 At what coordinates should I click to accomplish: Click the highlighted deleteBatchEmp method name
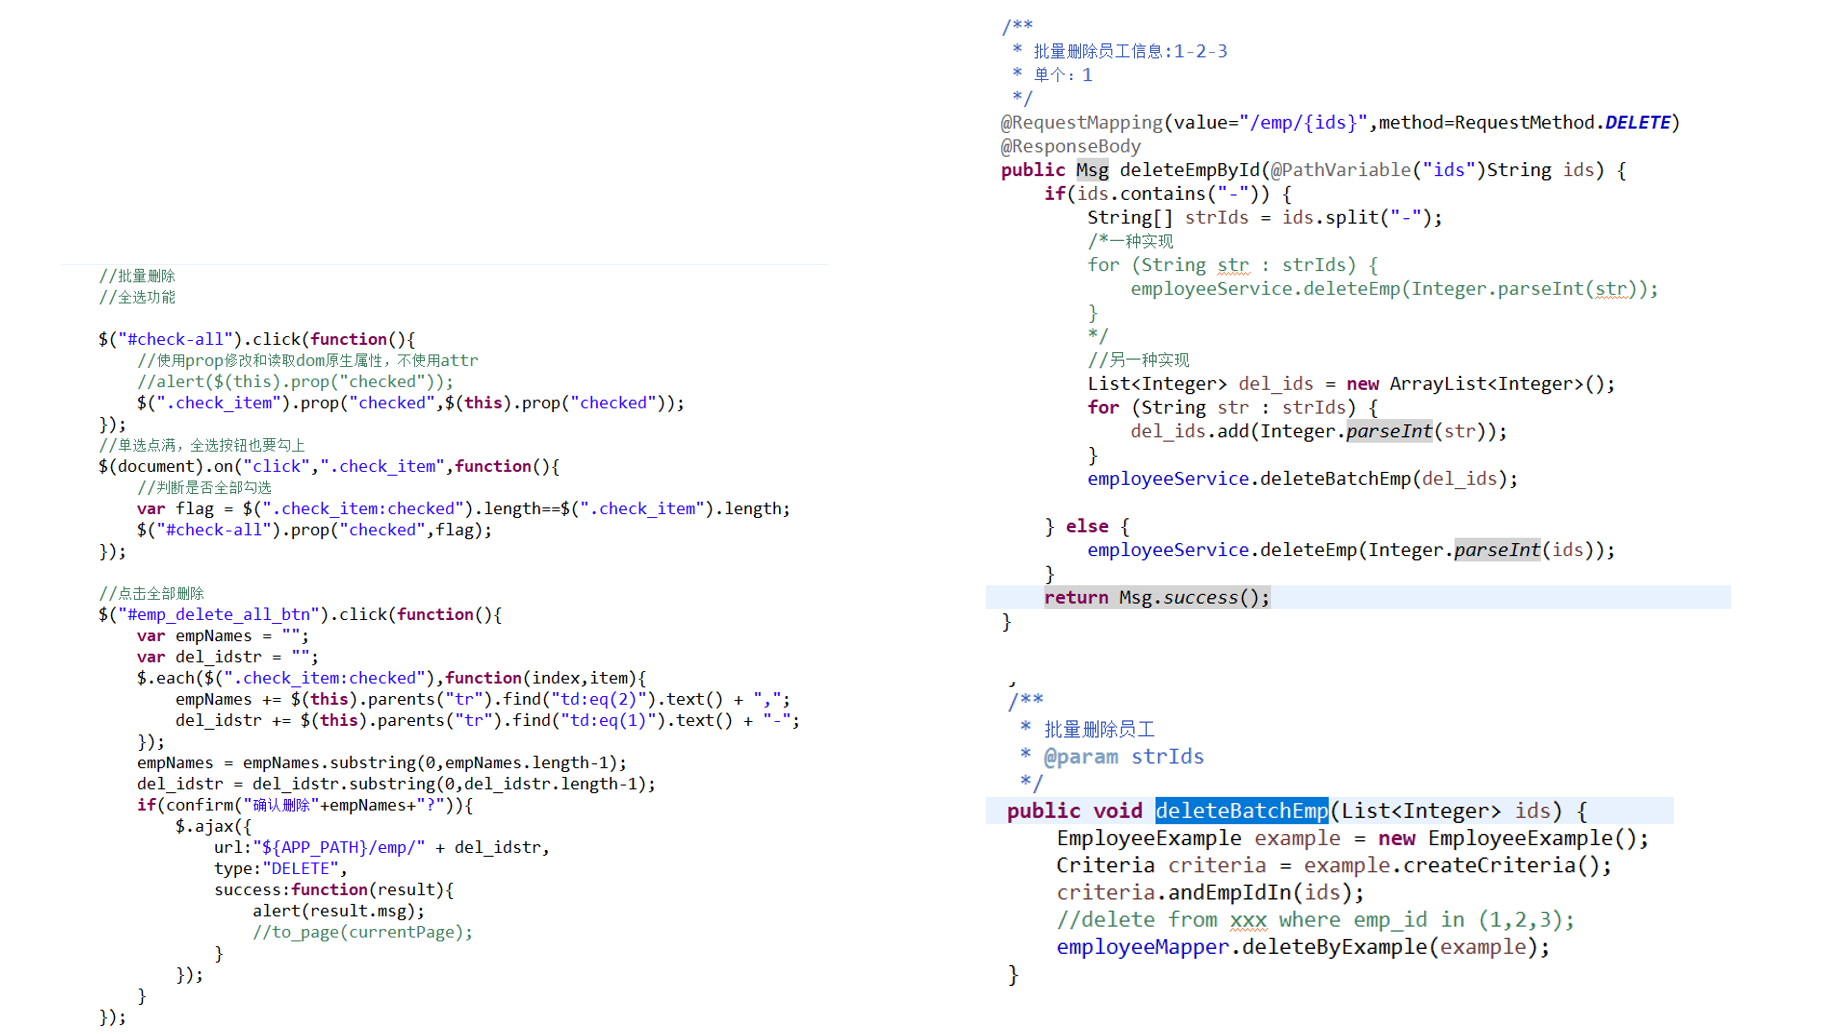[1241, 811]
